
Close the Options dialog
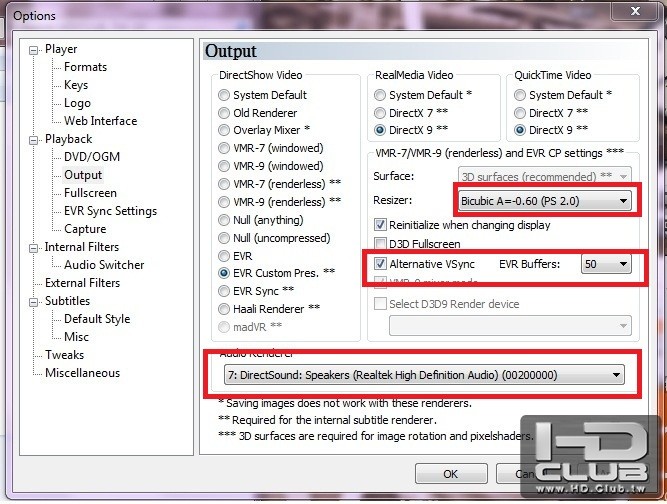(x=635, y=11)
